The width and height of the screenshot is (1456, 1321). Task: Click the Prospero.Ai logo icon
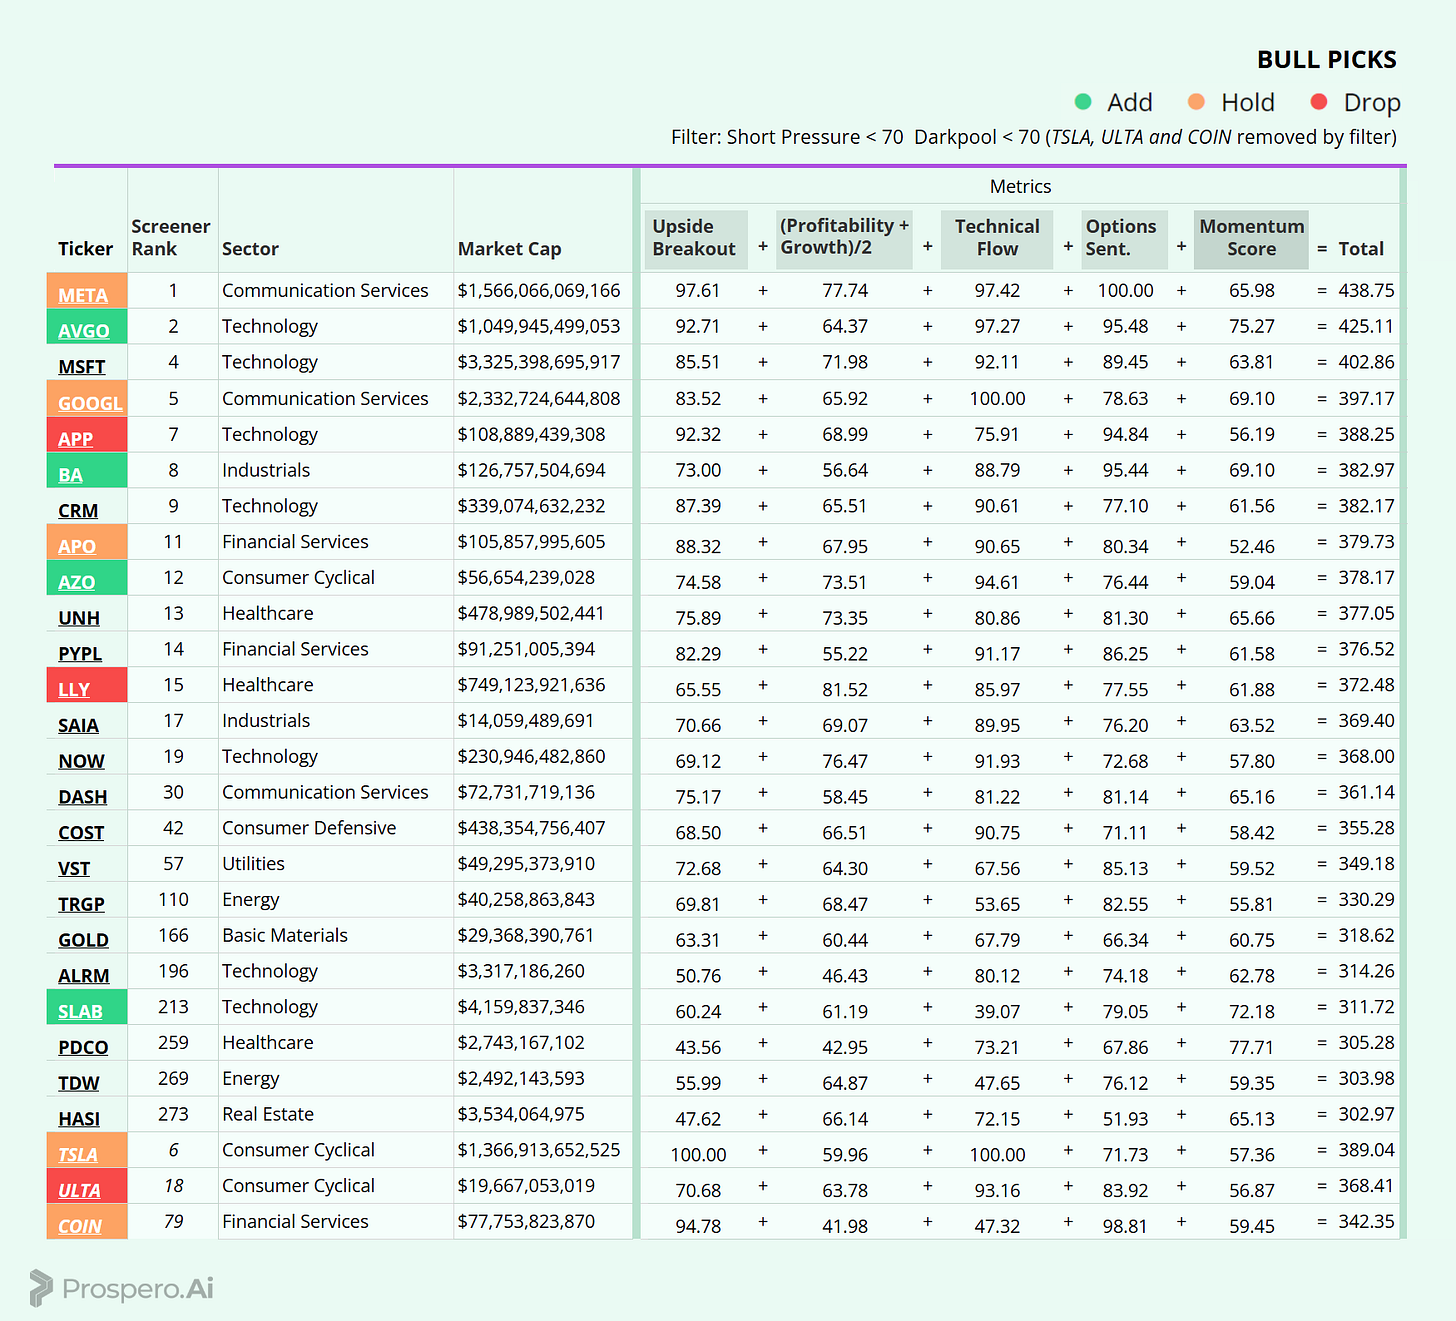pos(40,1288)
